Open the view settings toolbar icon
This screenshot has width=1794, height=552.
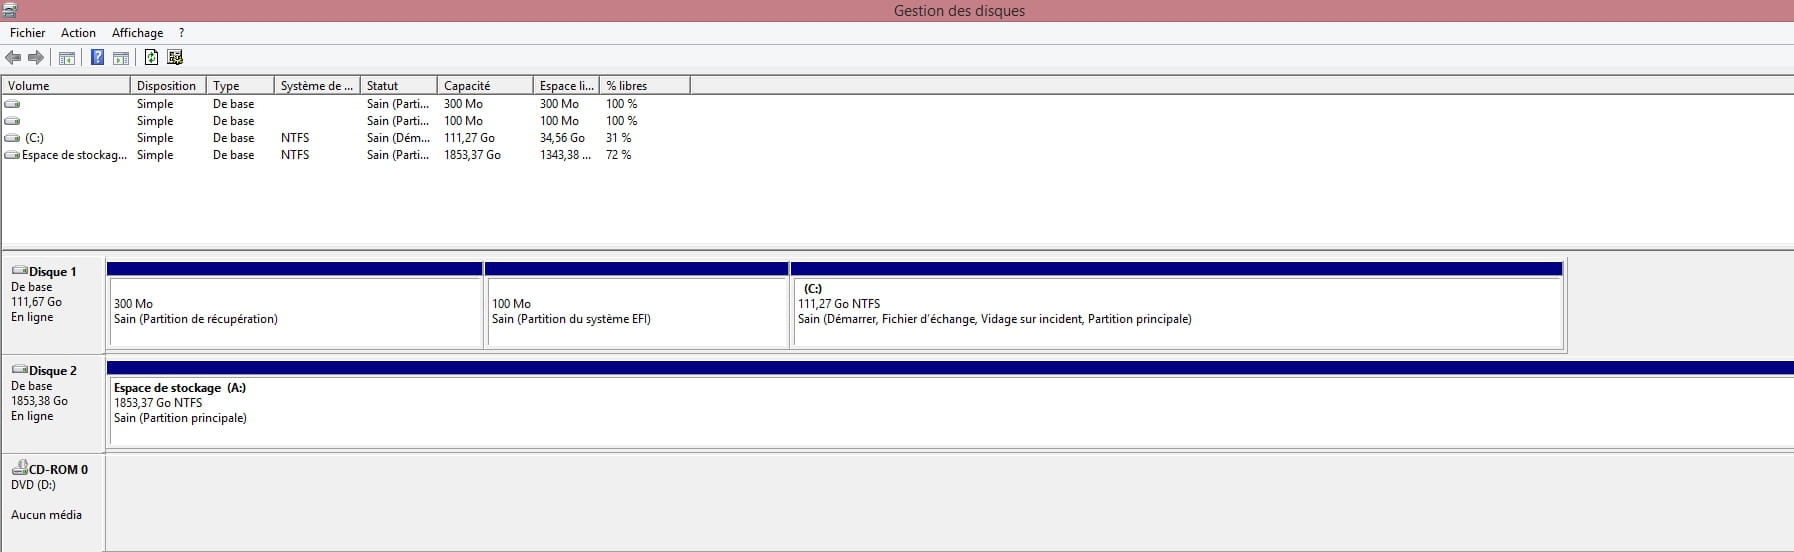(x=175, y=58)
